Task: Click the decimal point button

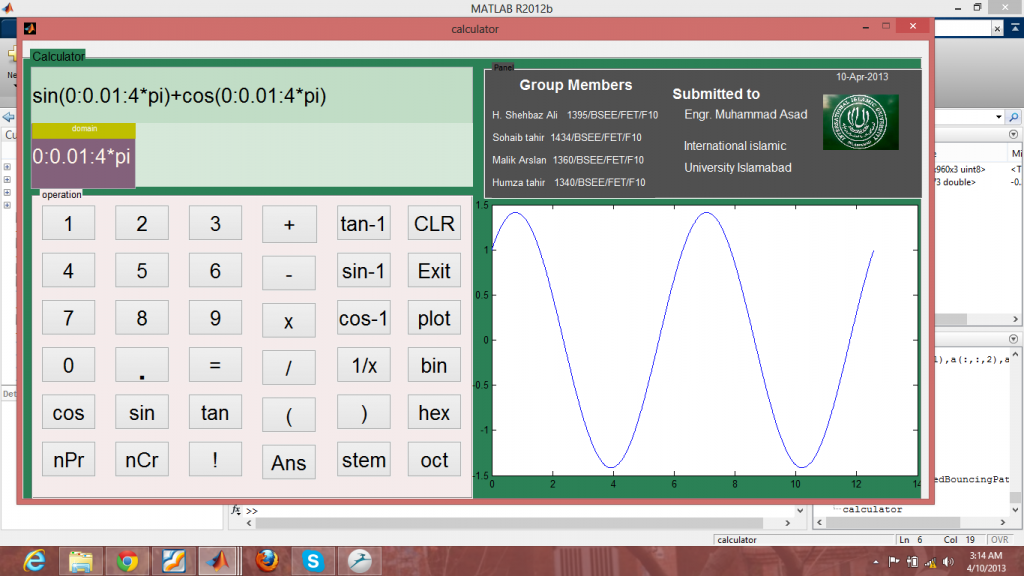Action: (142, 365)
